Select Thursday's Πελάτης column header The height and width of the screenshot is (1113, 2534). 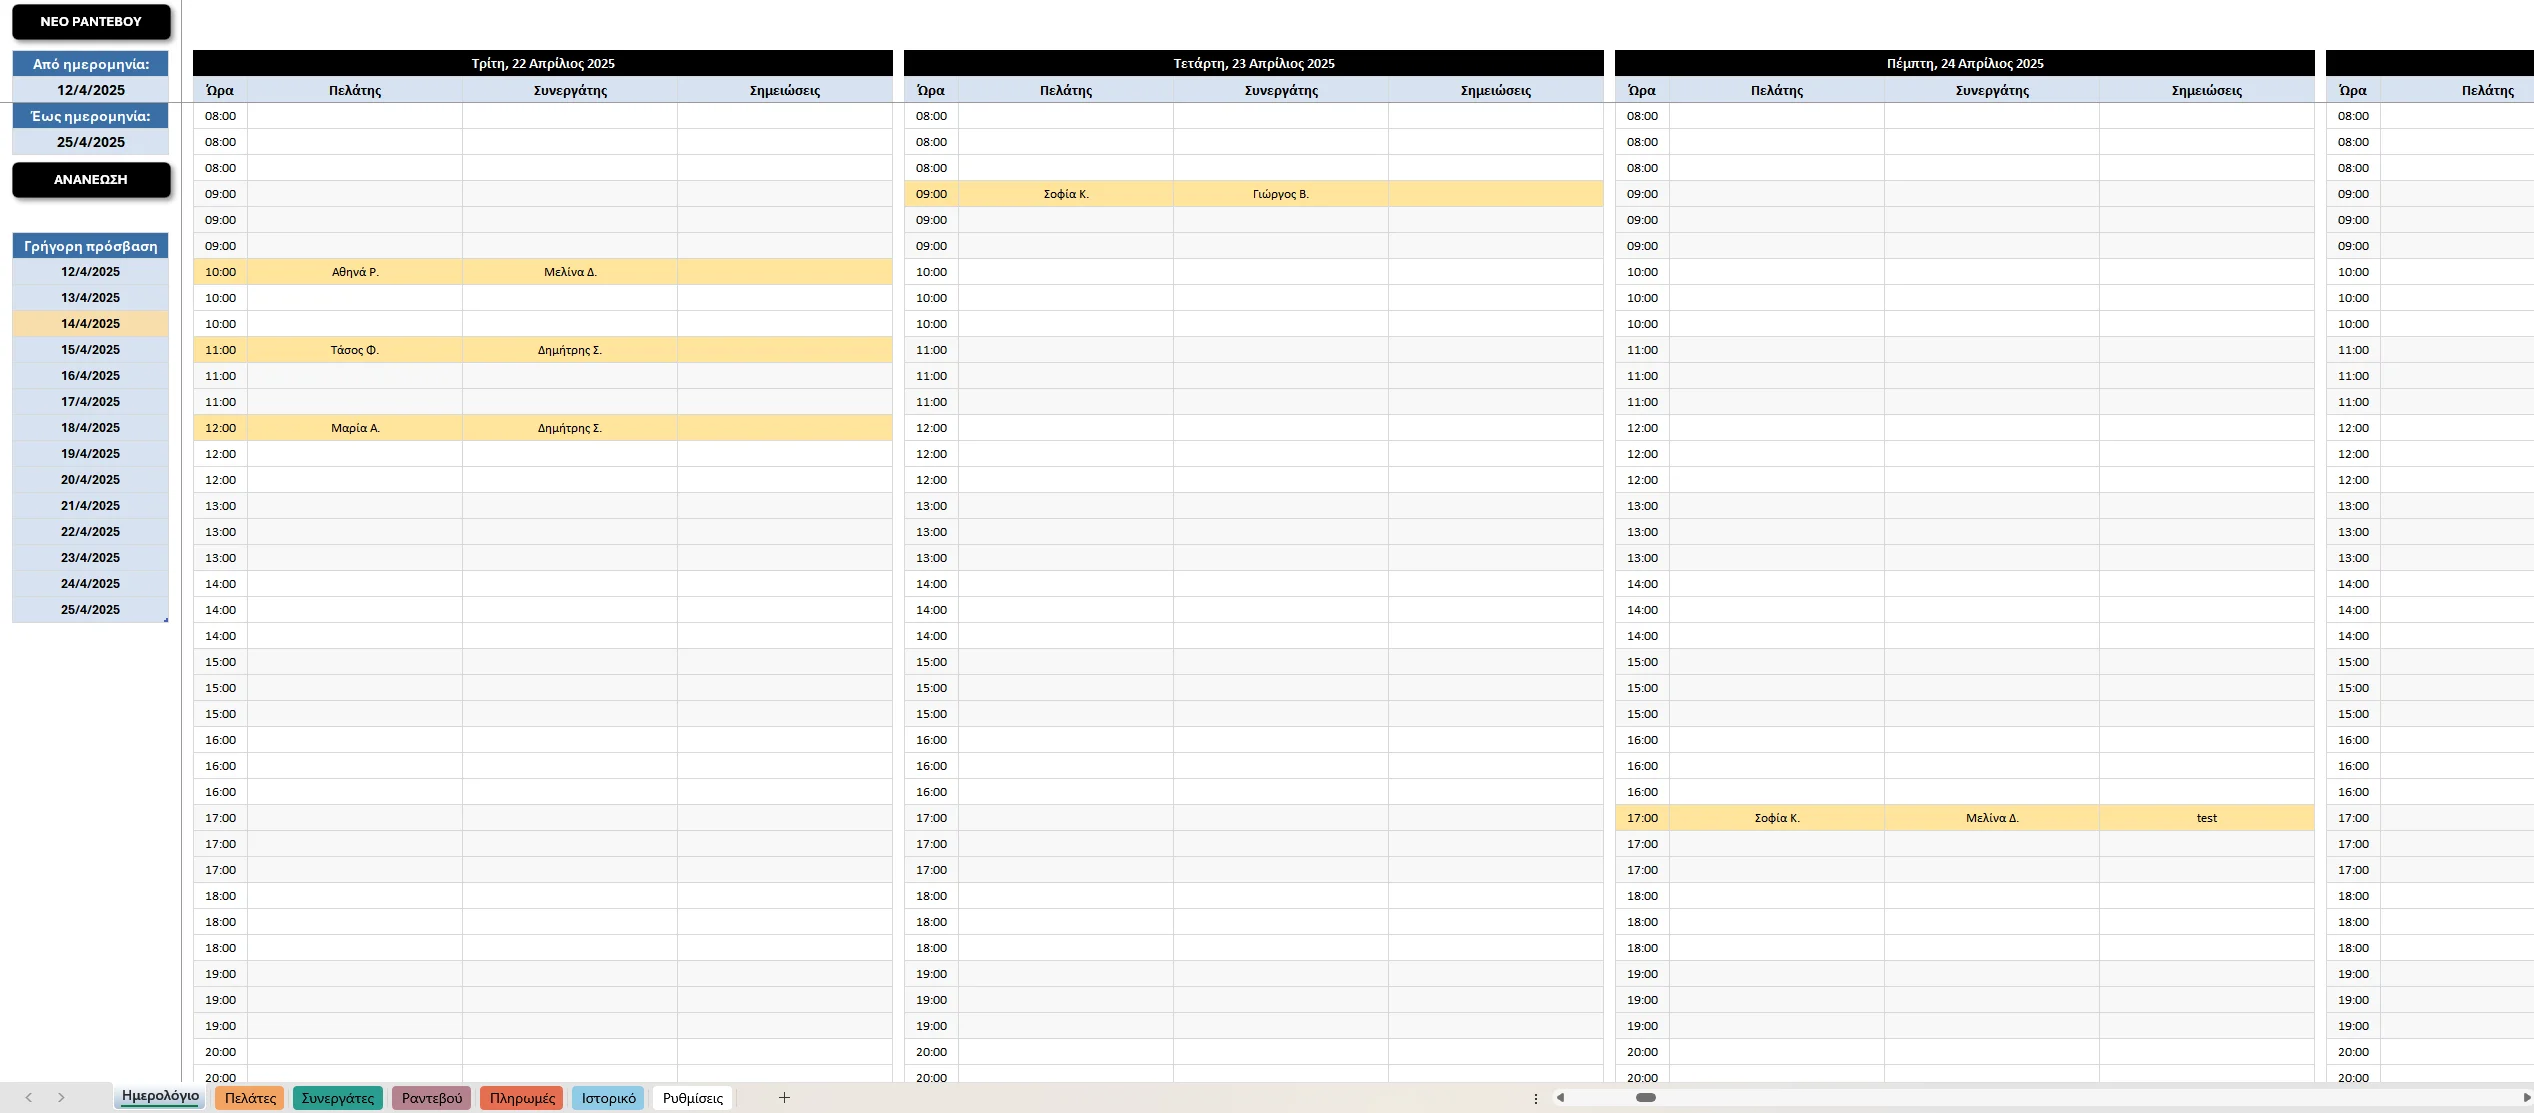click(1777, 90)
